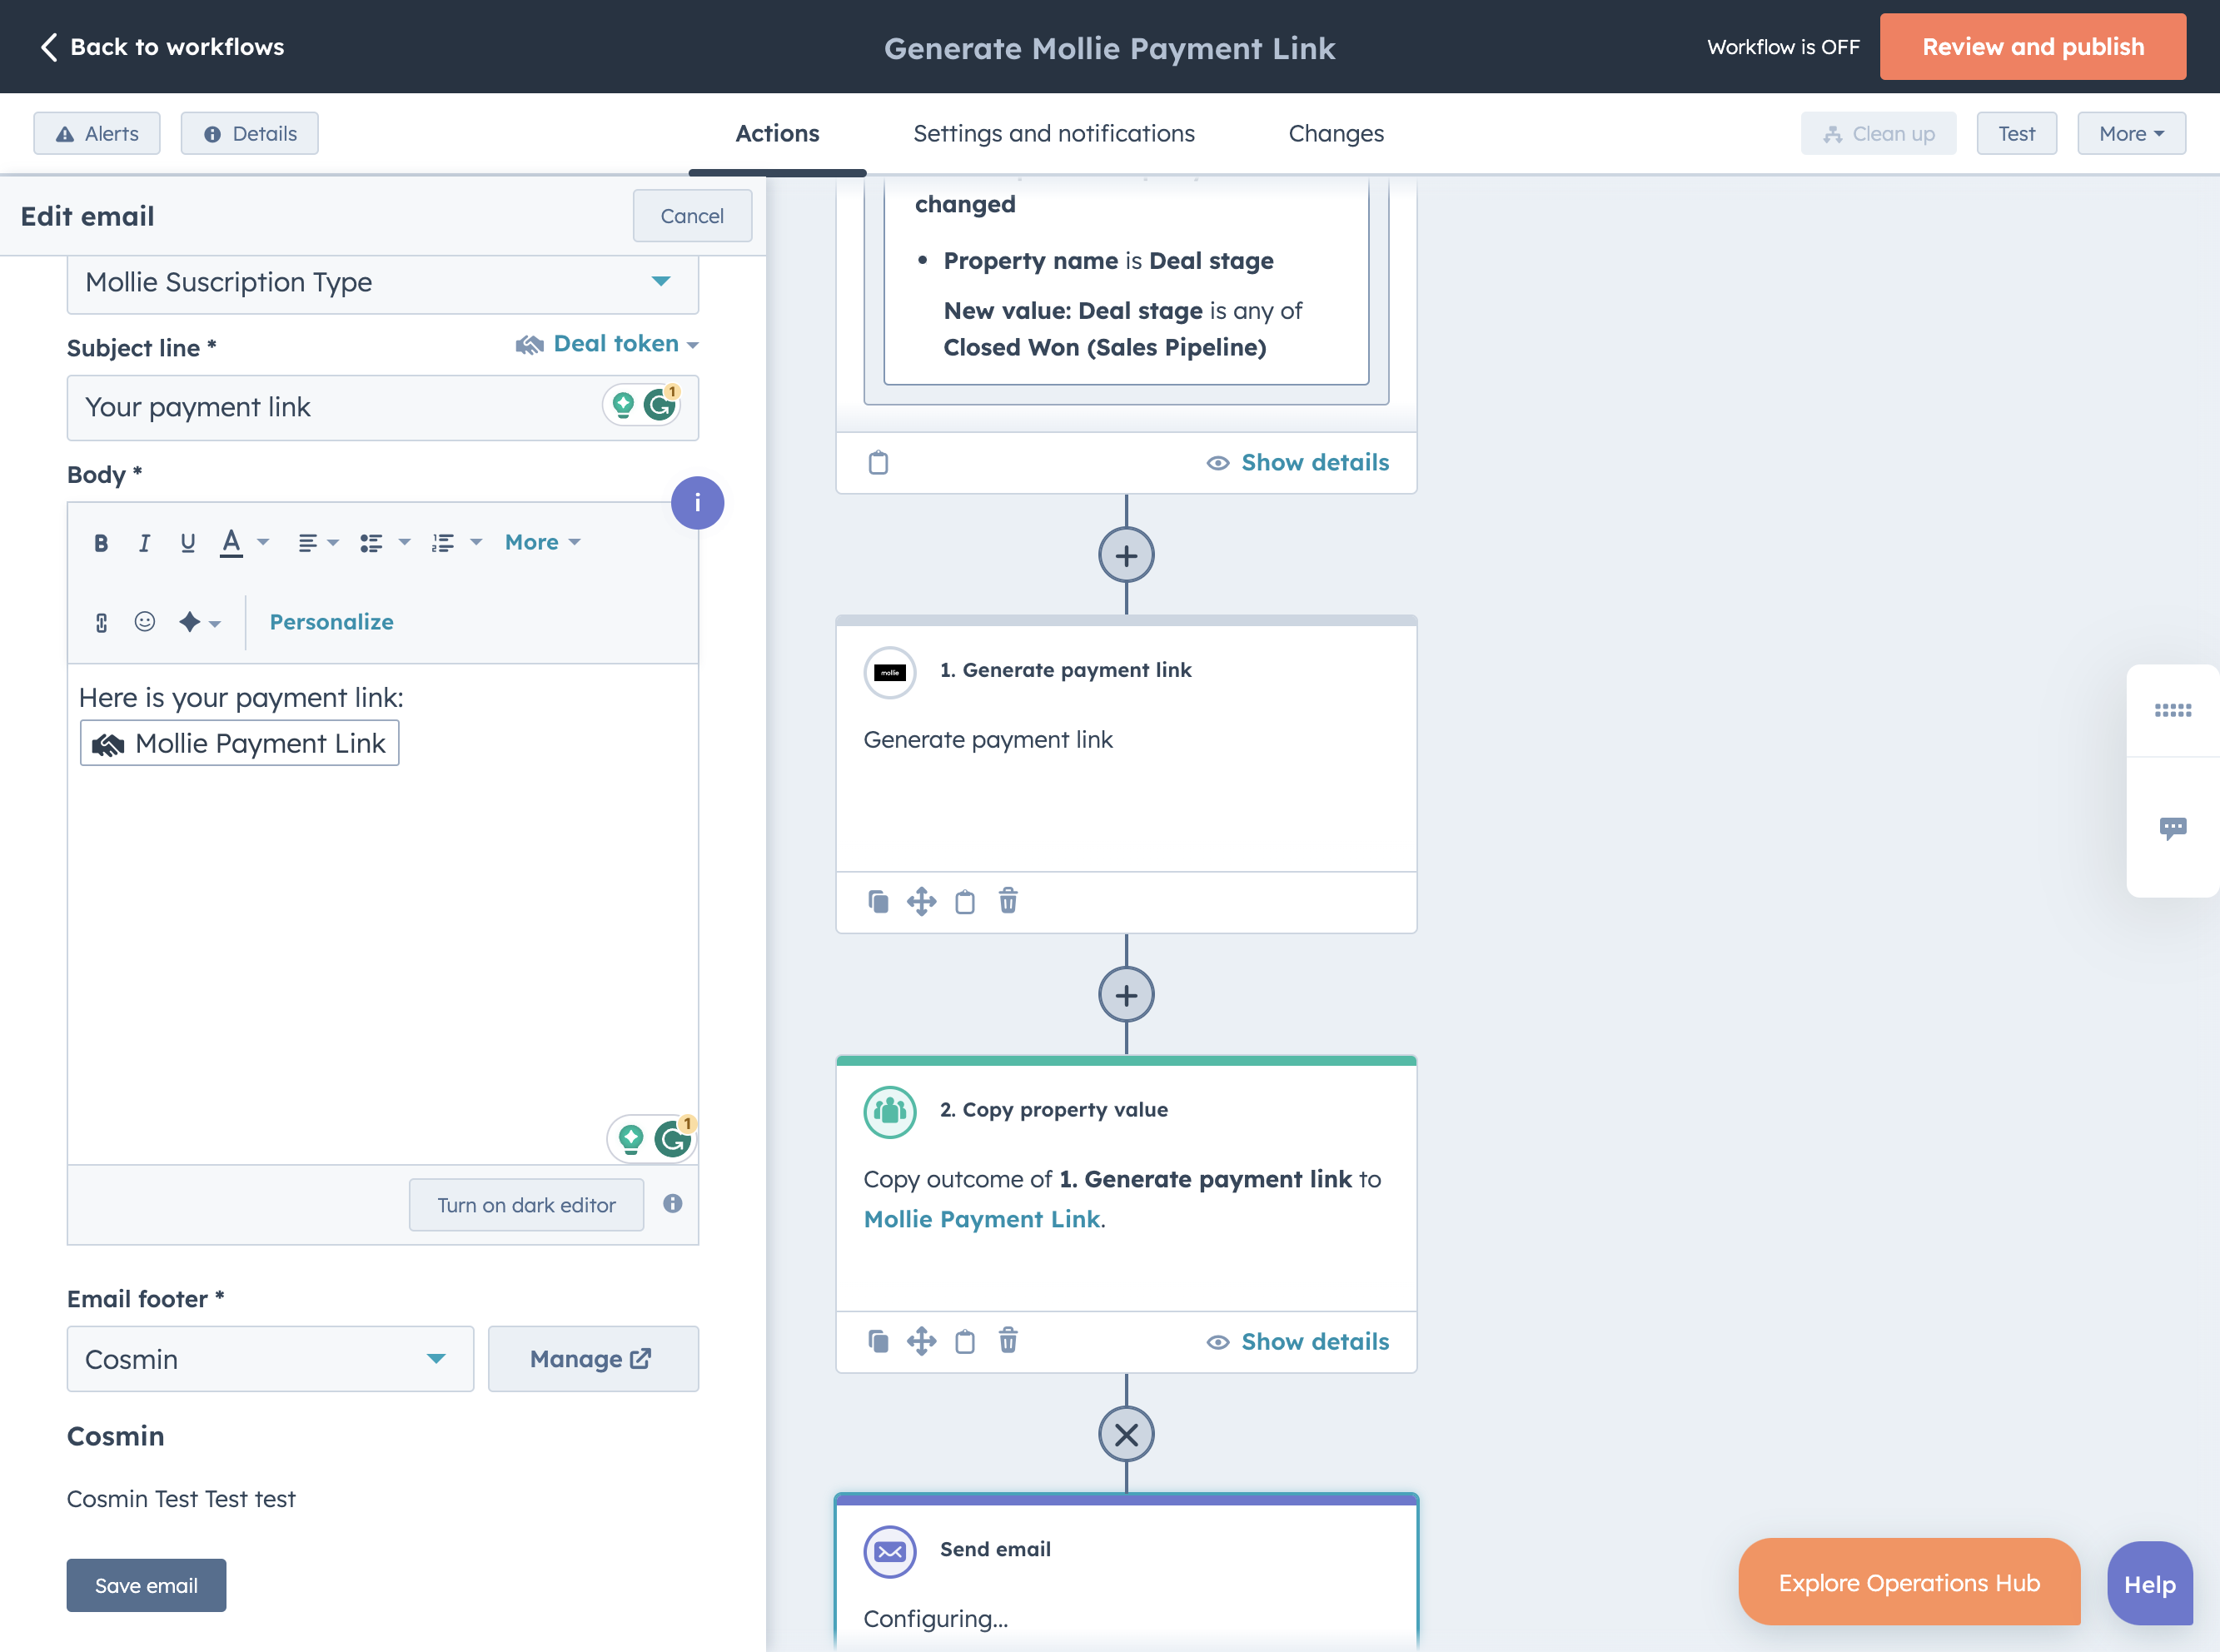This screenshot has height=1652, width=2220.
Task: Open workflow Details
Action: [250, 134]
